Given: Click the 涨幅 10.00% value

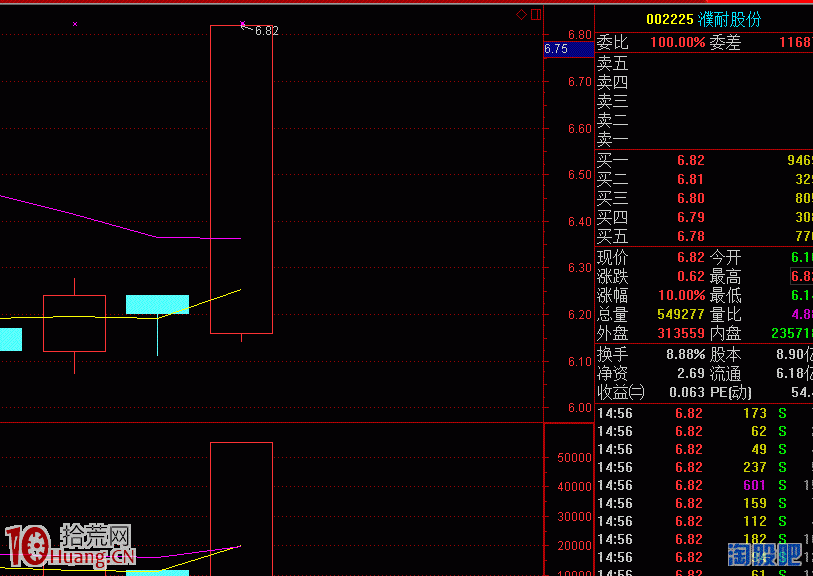Looking at the screenshot, I should (677, 295).
